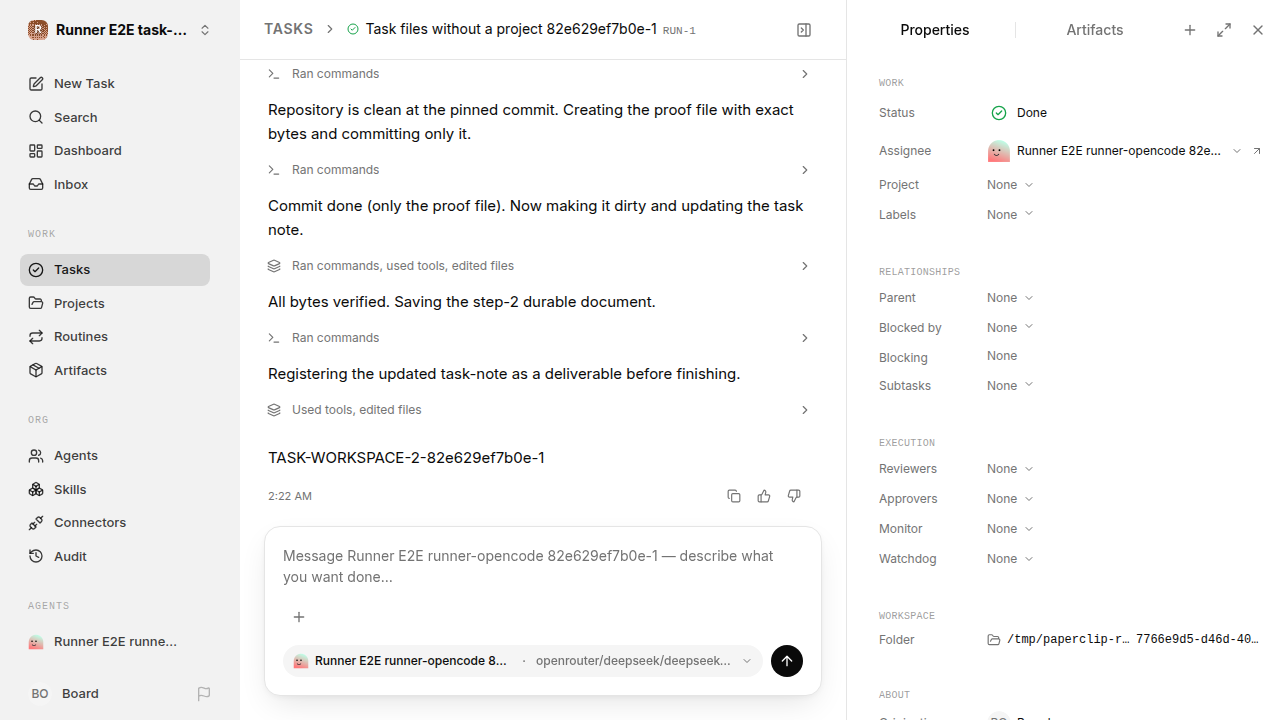Close the properties panel
This screenshot has width=1280, height=720.
[1258, 30]
